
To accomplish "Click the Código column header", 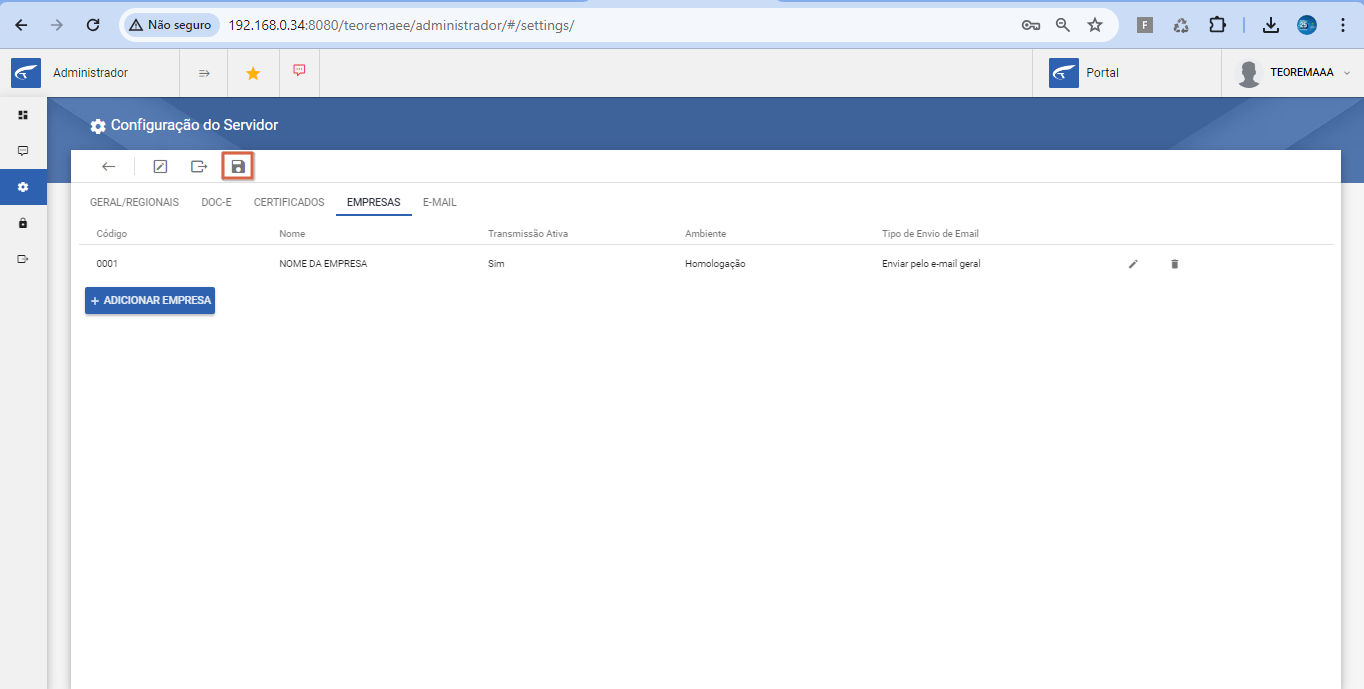I will coord(112,234).
